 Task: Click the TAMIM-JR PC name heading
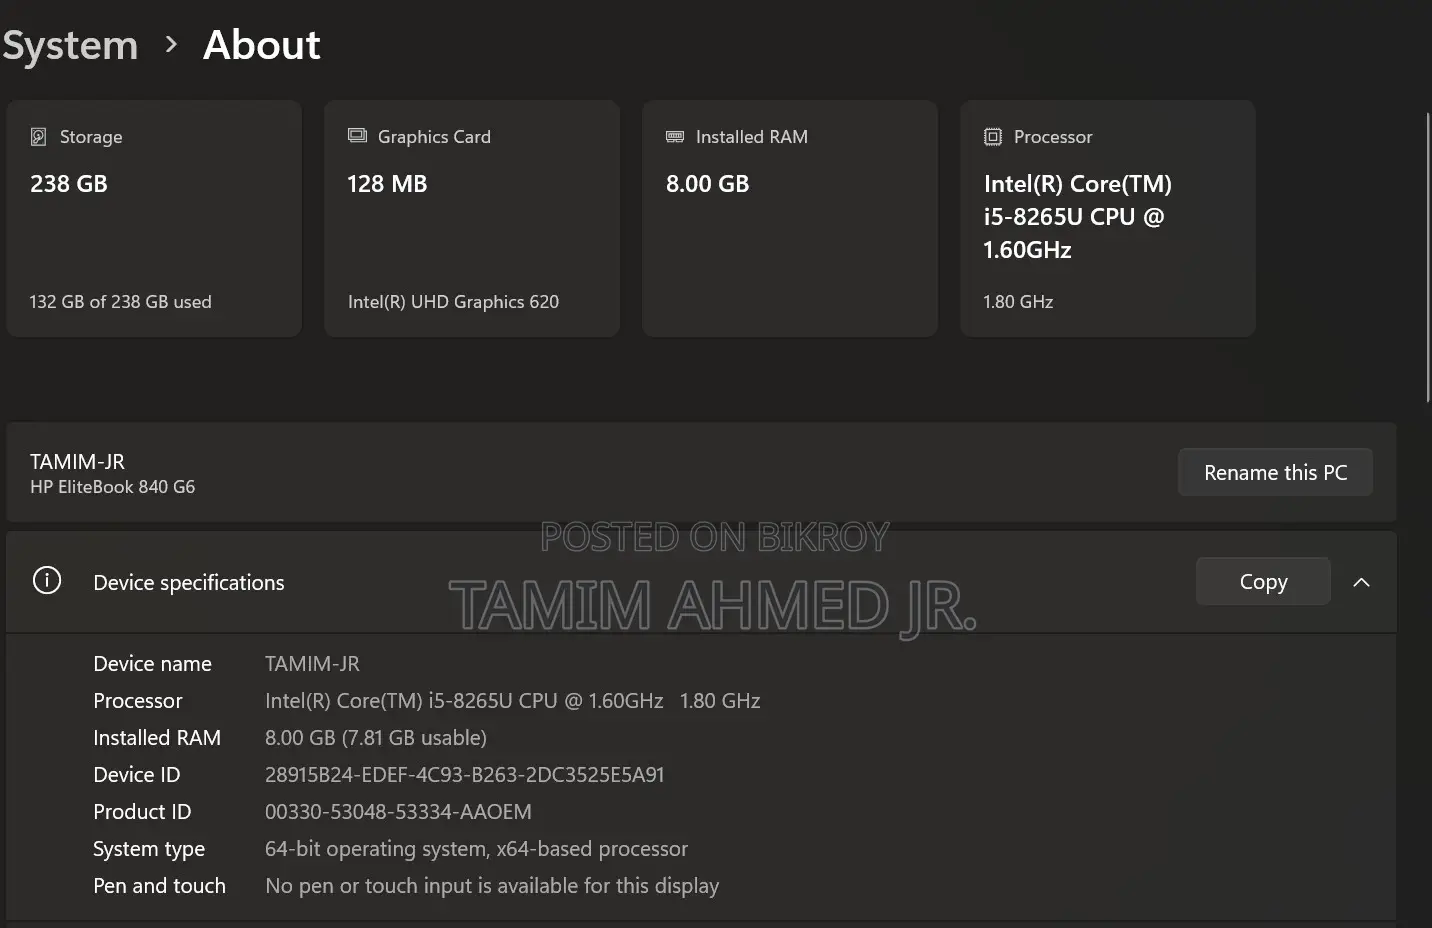pos(77,461)
